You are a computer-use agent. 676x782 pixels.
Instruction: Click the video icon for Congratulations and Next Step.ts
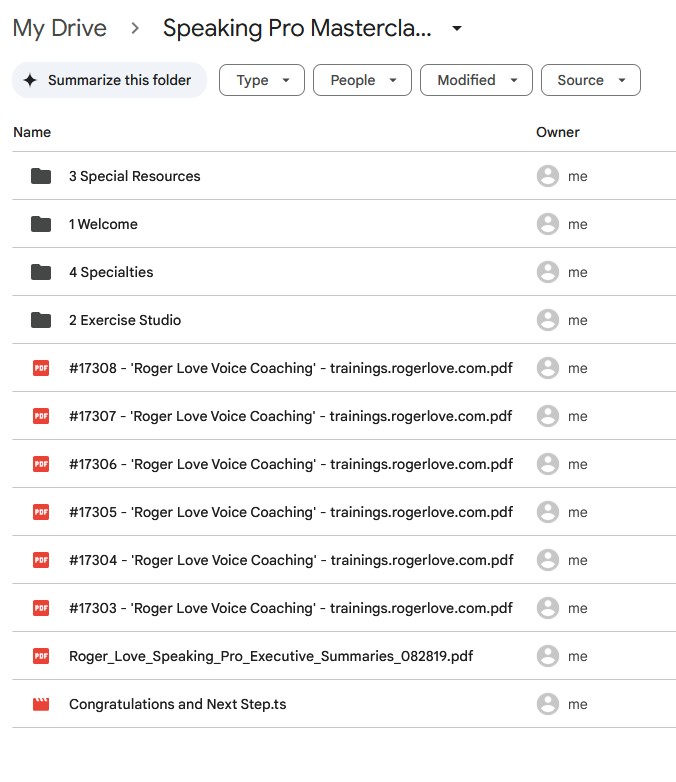pyautogui.click(x=41, y=704)
